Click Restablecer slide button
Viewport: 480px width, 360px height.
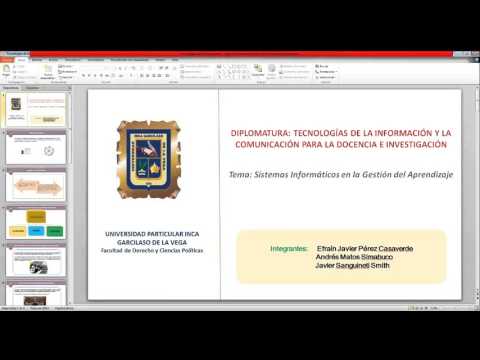[68, 72]
